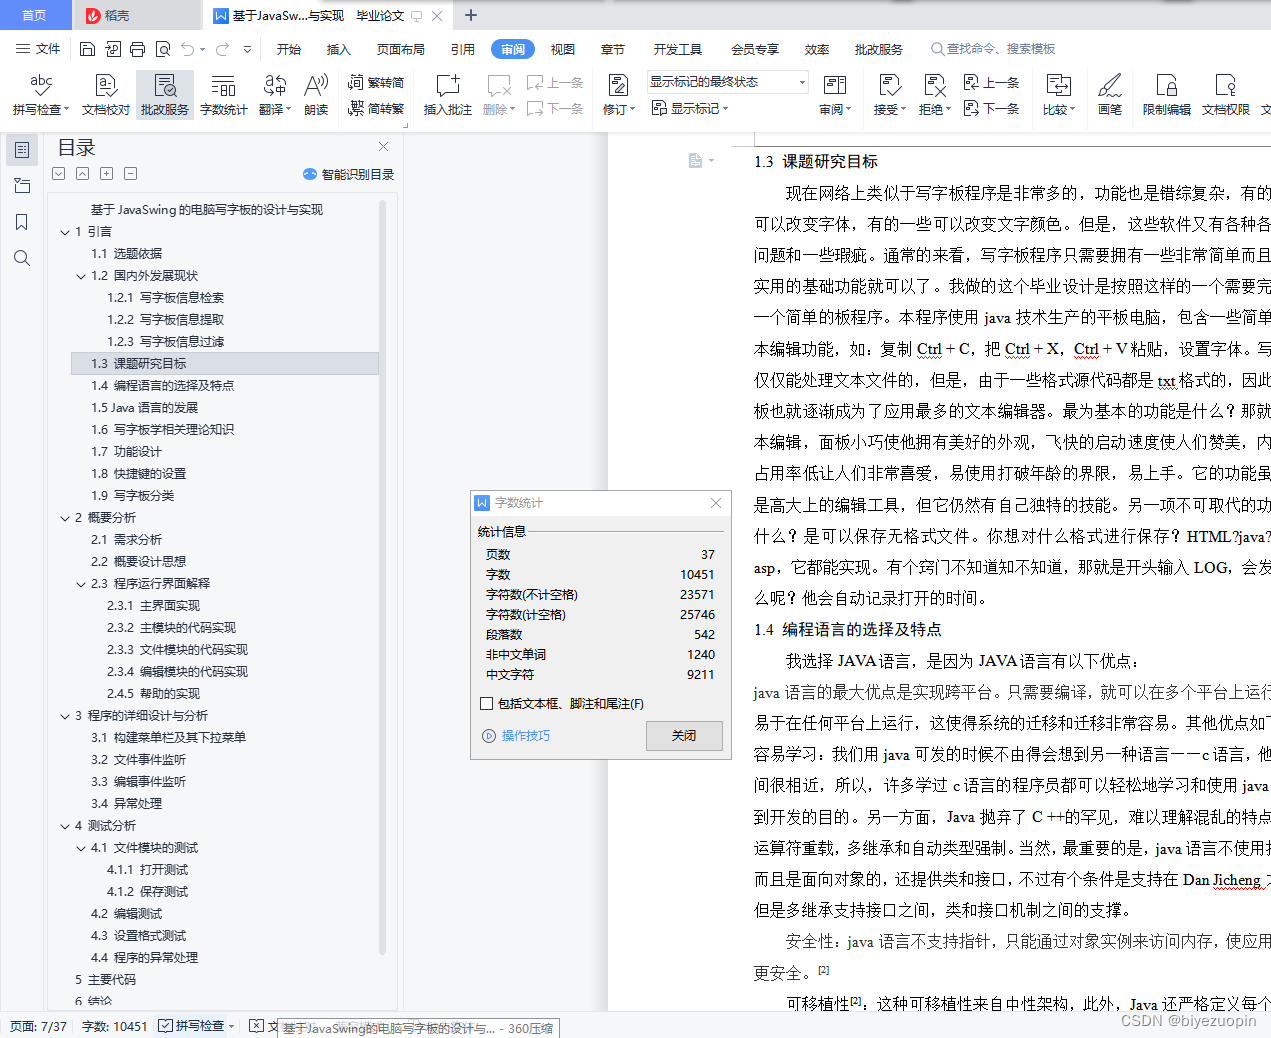Run the 文档校对 proofreading tool
Image resolution: width=1271 pixels, height=1038 pixels.
[x=106, y=95]
